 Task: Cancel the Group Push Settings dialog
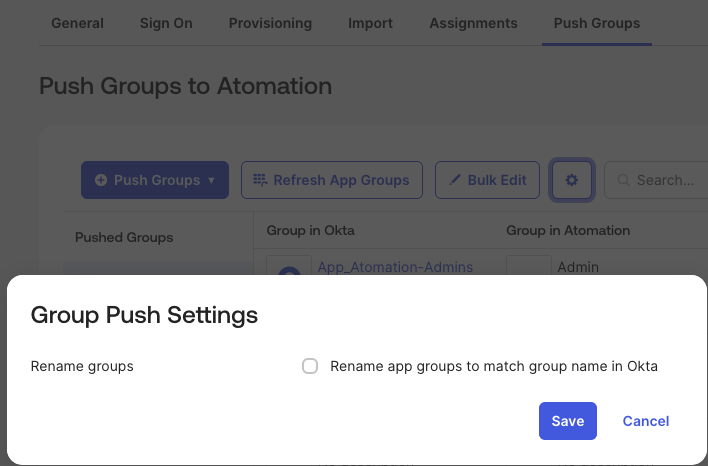tap(646, 421)
